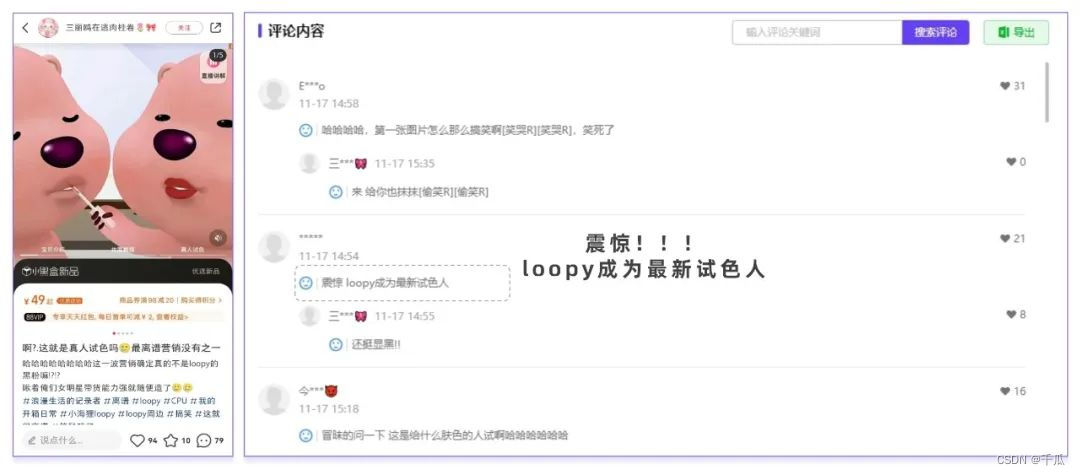The height and width of the screenshot is (475, 1080).
Task: Click the 导出 export button
Action: [x=1016, y=32]
